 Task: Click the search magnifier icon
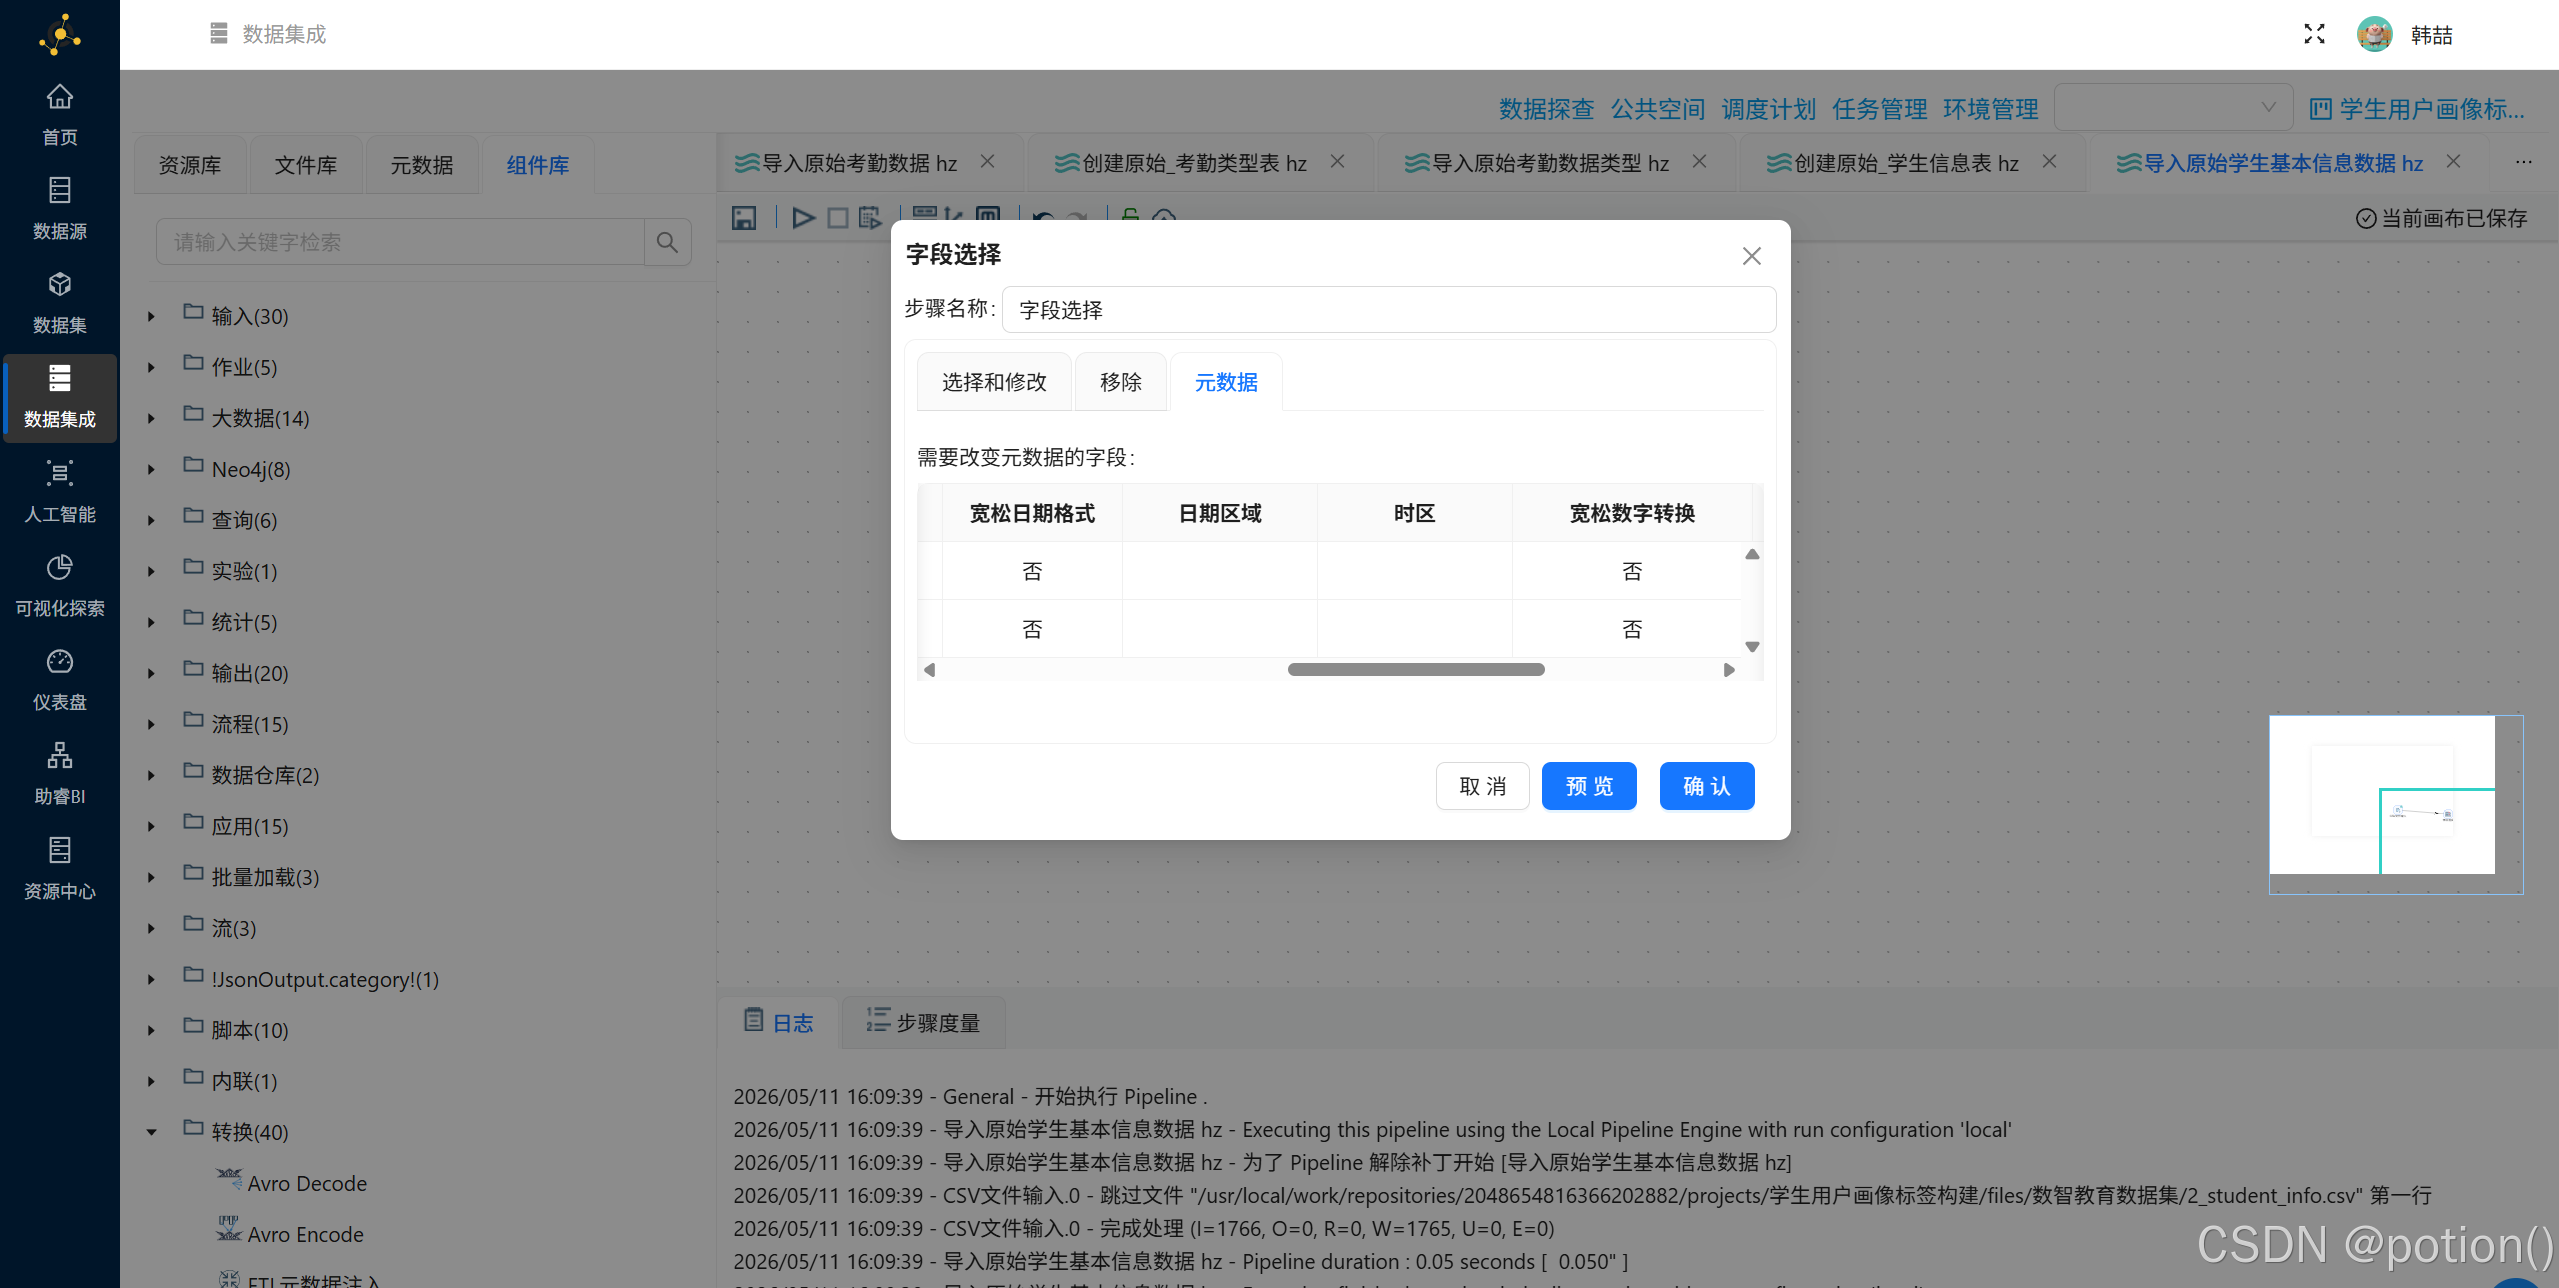point(667,242)
